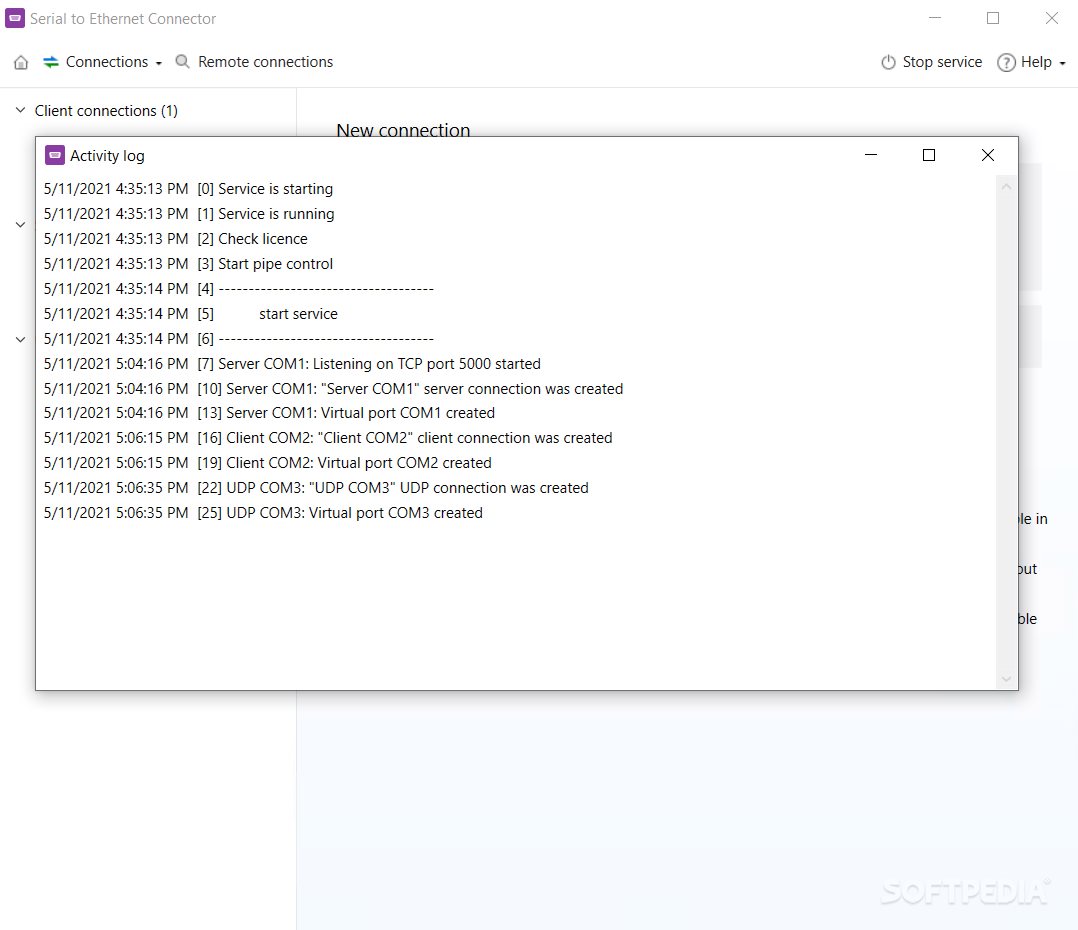The image size is (1078, 930).
Task: Open the Connections dropdown menu
Action: pyautogui.click(x=102, y=62)
